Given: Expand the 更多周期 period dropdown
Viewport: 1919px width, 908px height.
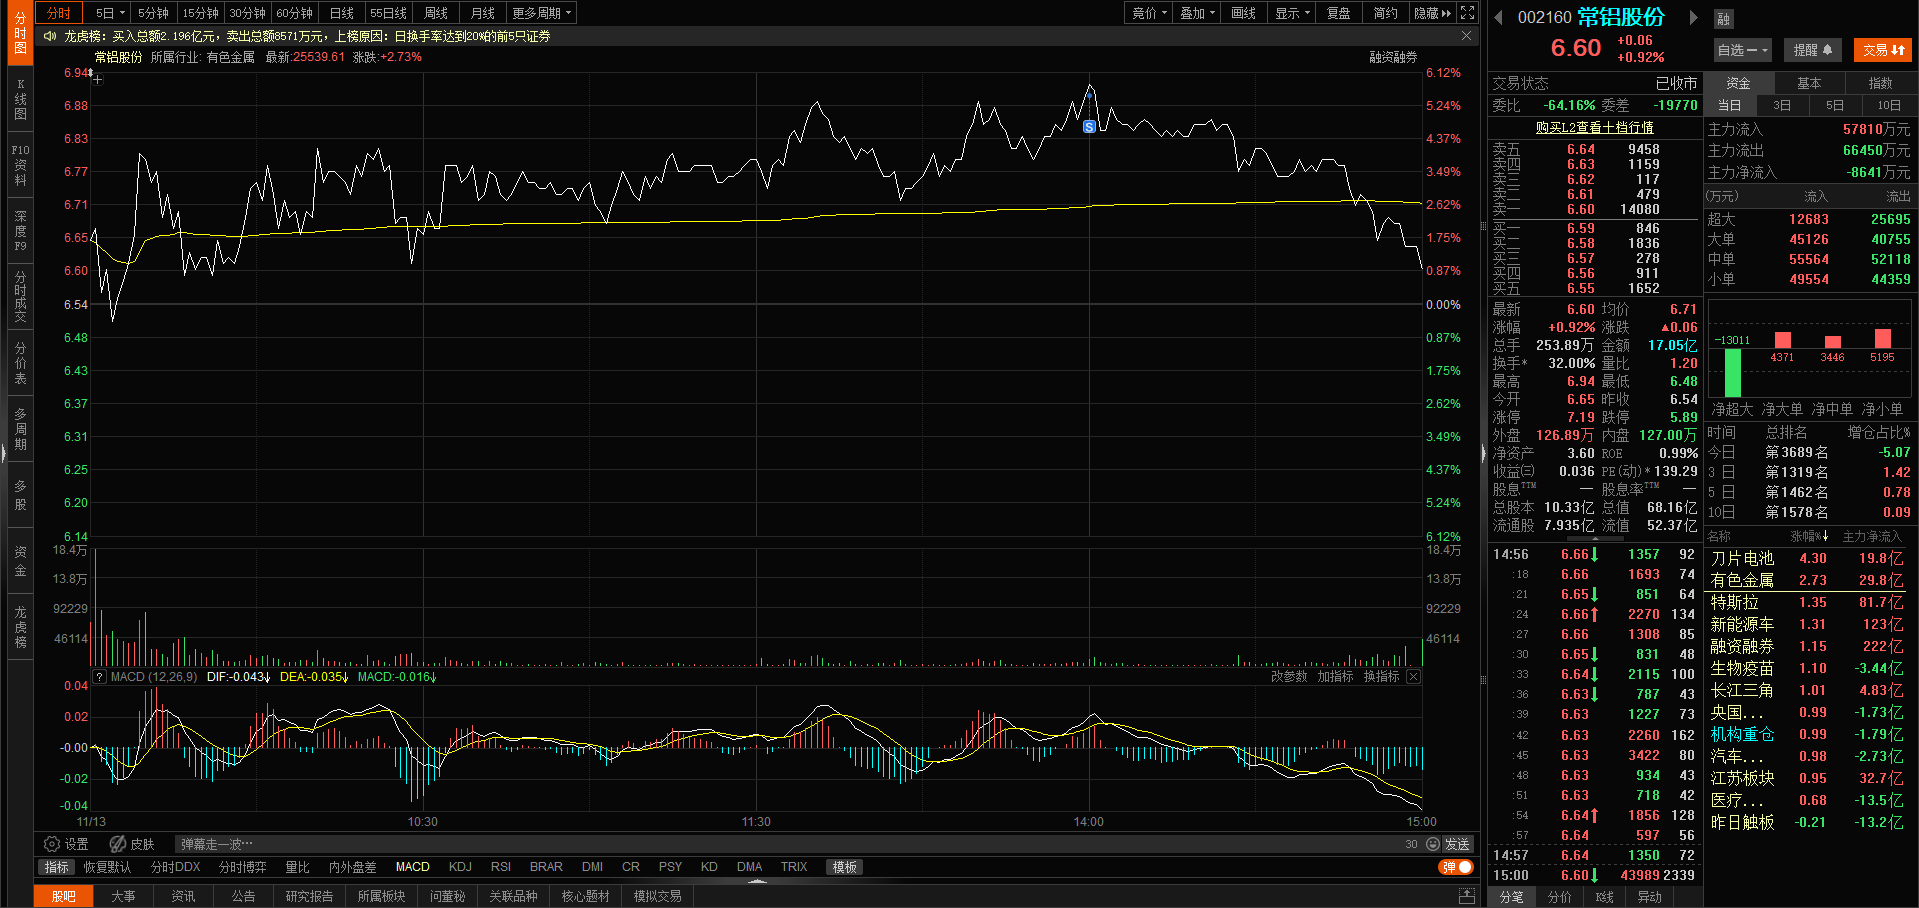Looking at the screenshot, I should [541, 13].
